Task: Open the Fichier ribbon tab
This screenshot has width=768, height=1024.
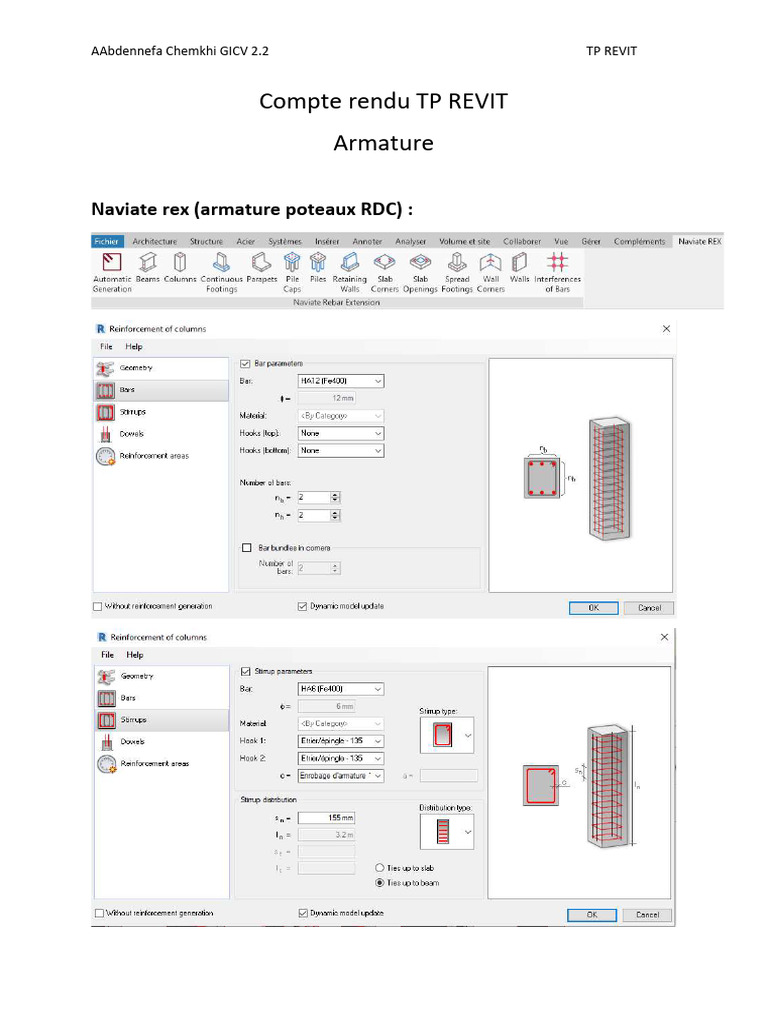Action: point(106,242)
